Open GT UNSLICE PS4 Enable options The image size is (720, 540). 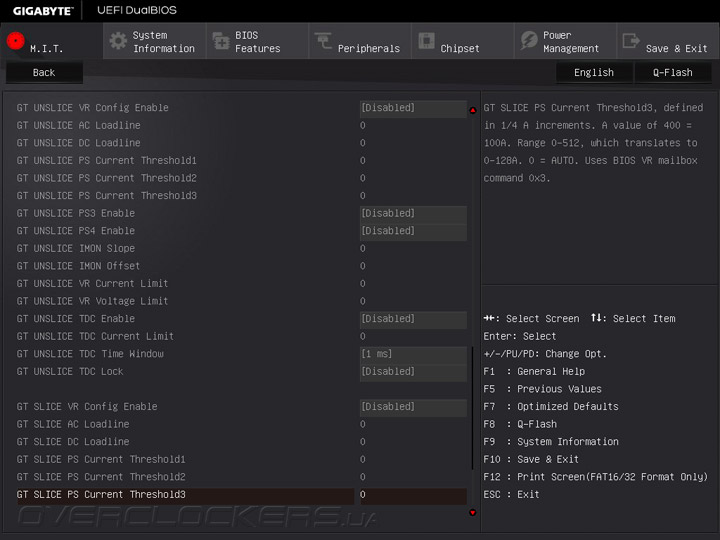[x=412, y=231]
